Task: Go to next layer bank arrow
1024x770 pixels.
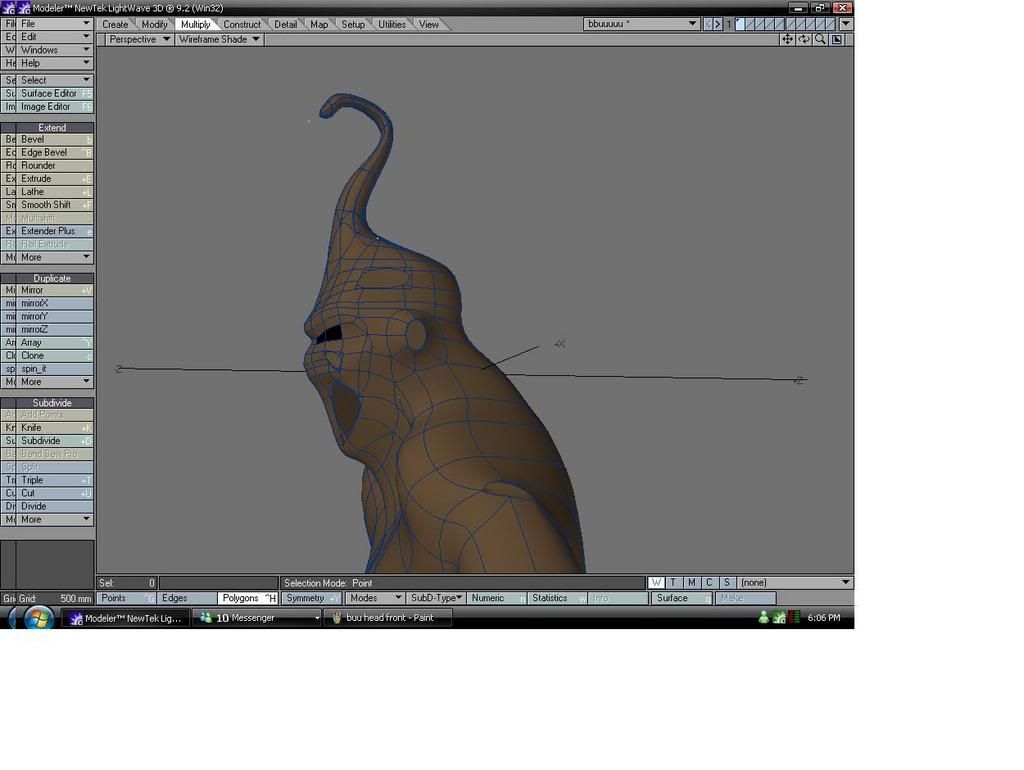Action: tap(718, 24)
